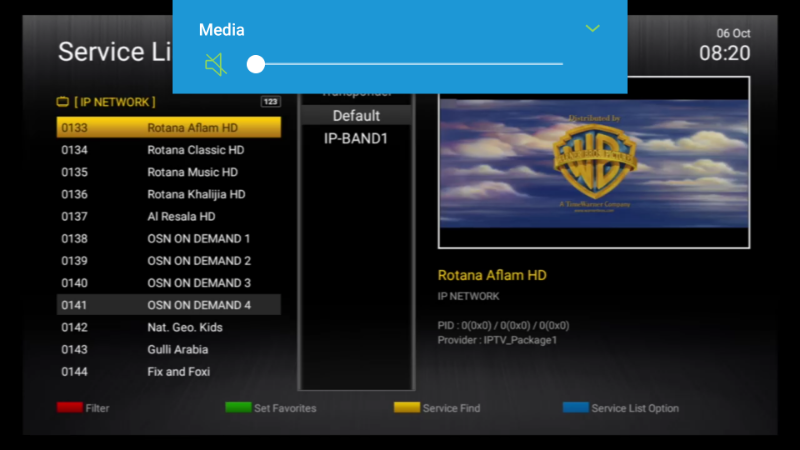Click the IP NETWORK TV icon
Screen dimensions: 800x450
63,102
